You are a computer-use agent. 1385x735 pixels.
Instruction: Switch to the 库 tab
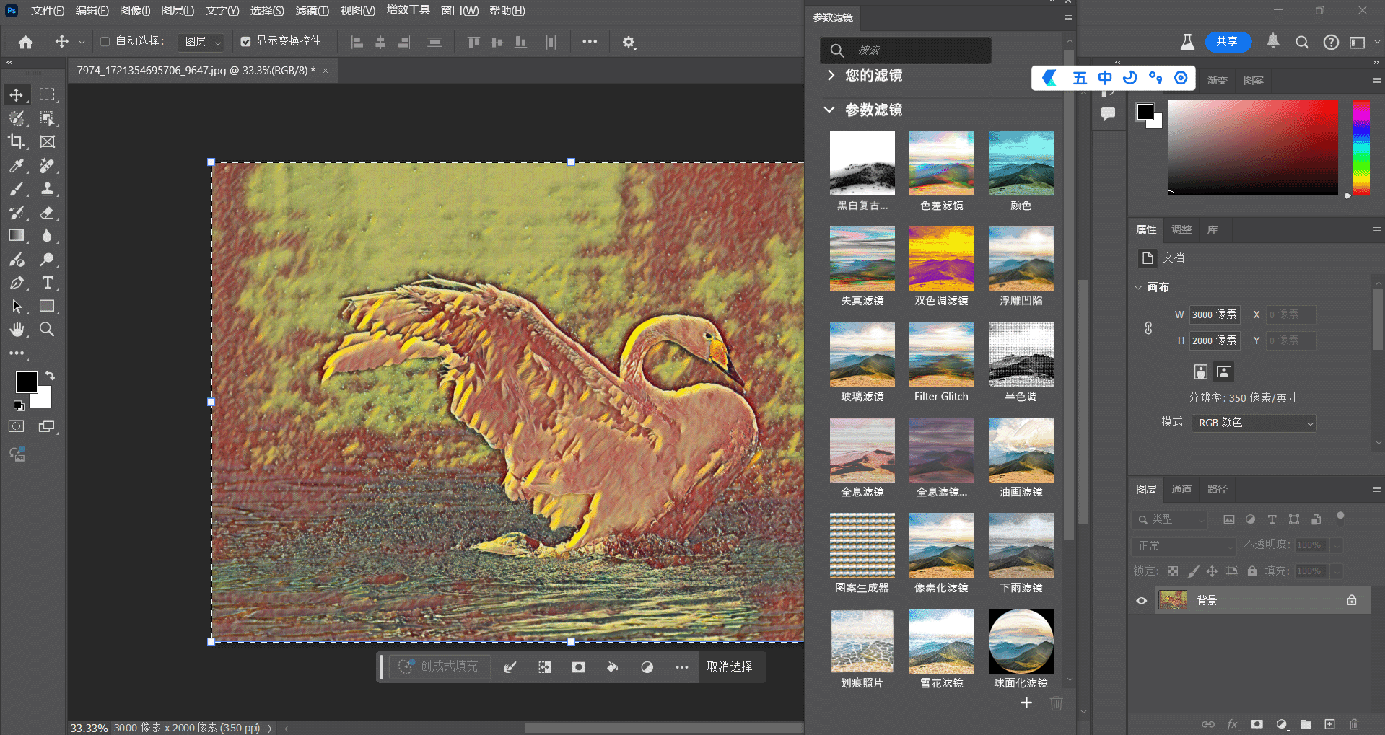(x=1213, y=229)
